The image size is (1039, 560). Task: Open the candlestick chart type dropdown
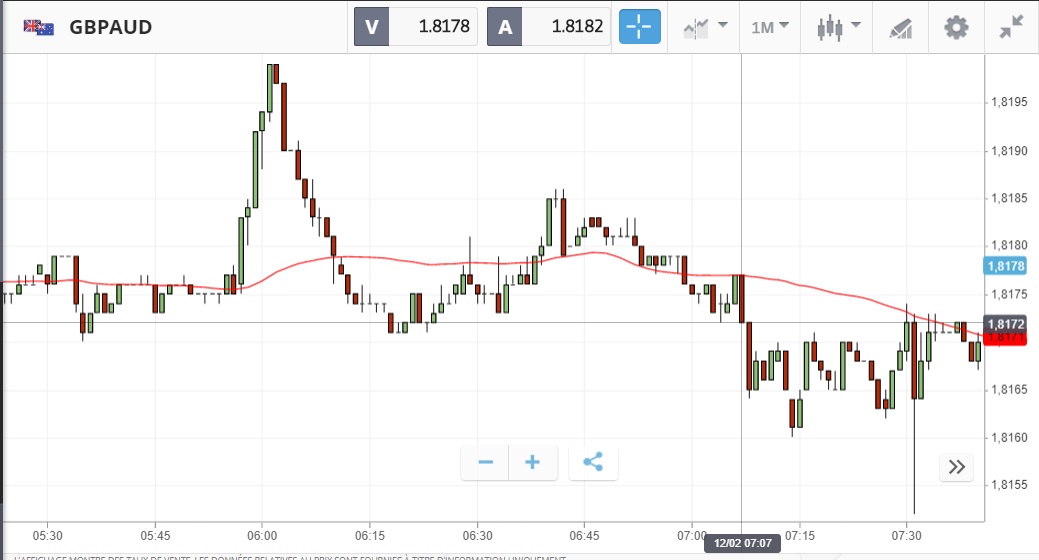(838, 27)
